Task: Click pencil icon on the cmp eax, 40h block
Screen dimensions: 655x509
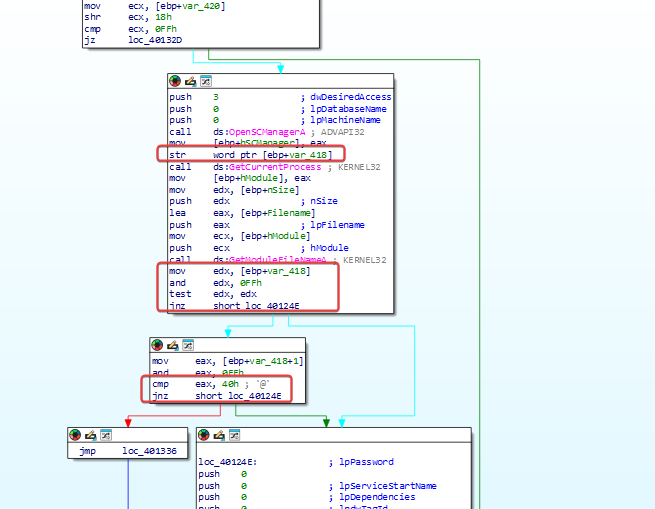Action: point(173,345)
